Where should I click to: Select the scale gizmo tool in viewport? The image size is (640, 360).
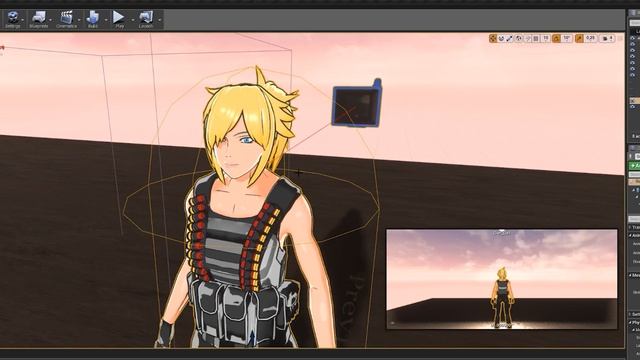509,38
